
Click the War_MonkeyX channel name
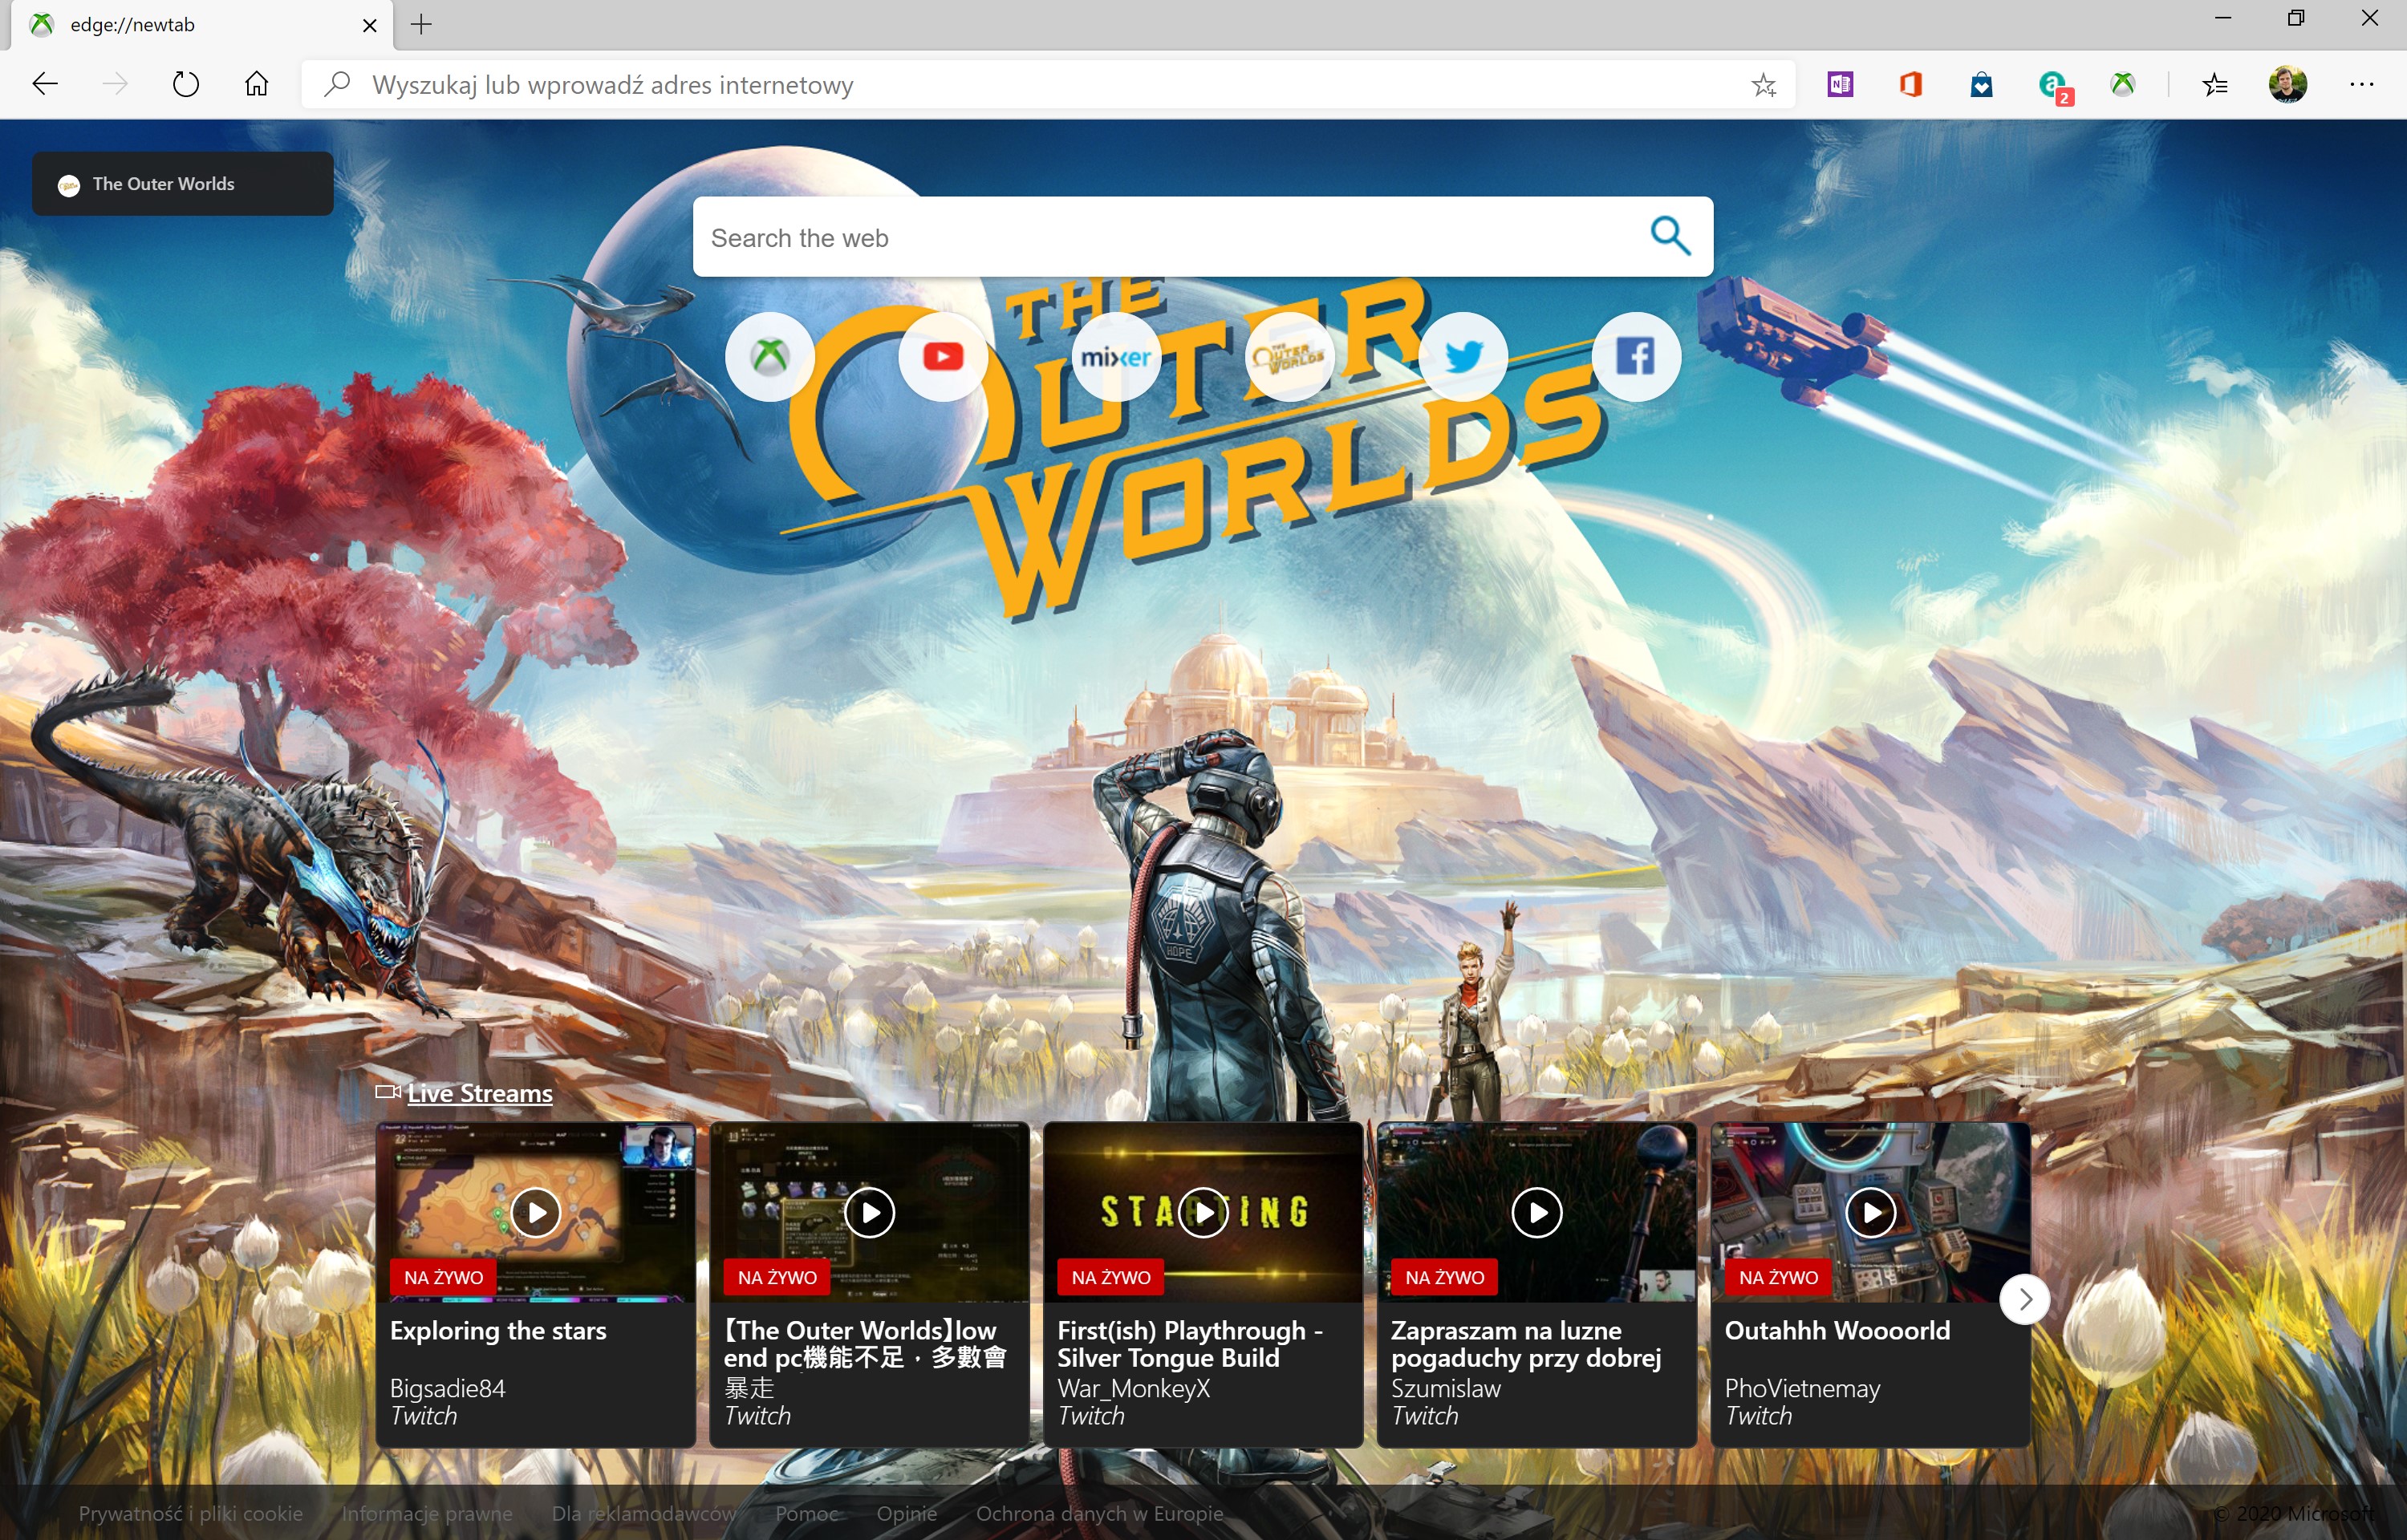coord(1134,1388)
